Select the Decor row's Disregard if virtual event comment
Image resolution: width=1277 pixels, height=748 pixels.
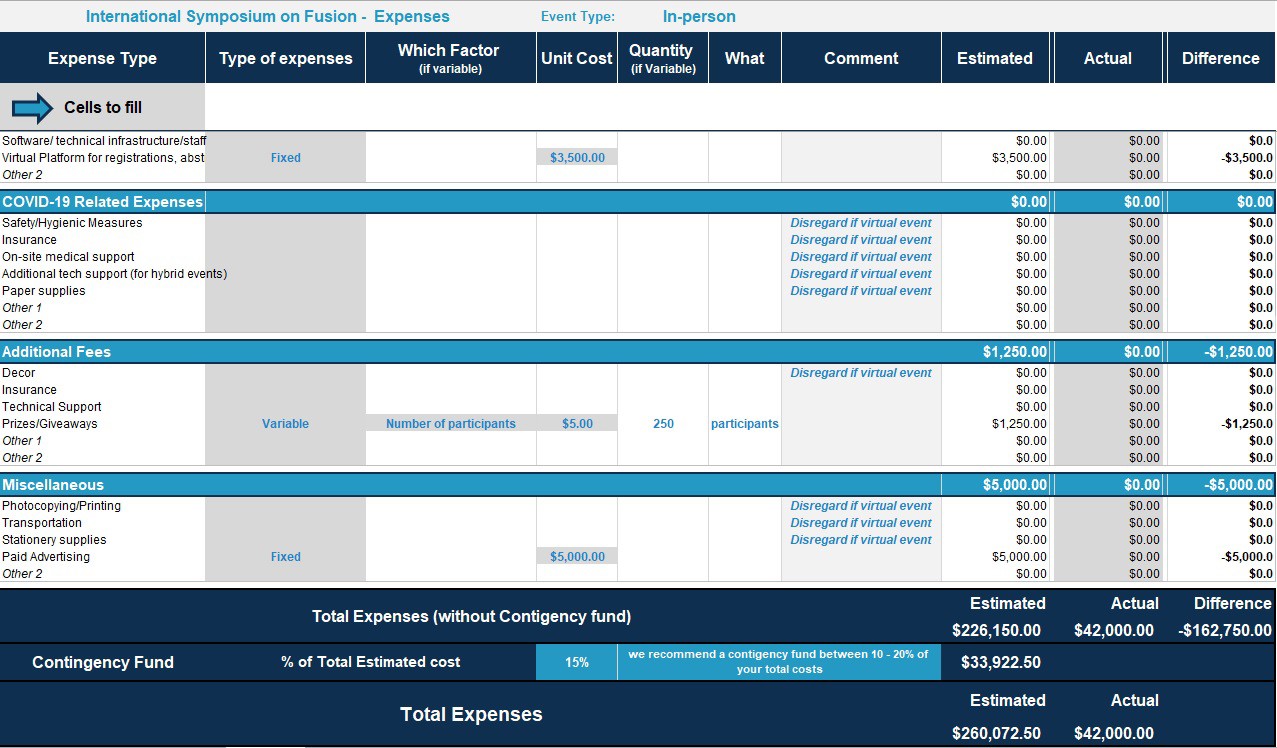point(860,373)
